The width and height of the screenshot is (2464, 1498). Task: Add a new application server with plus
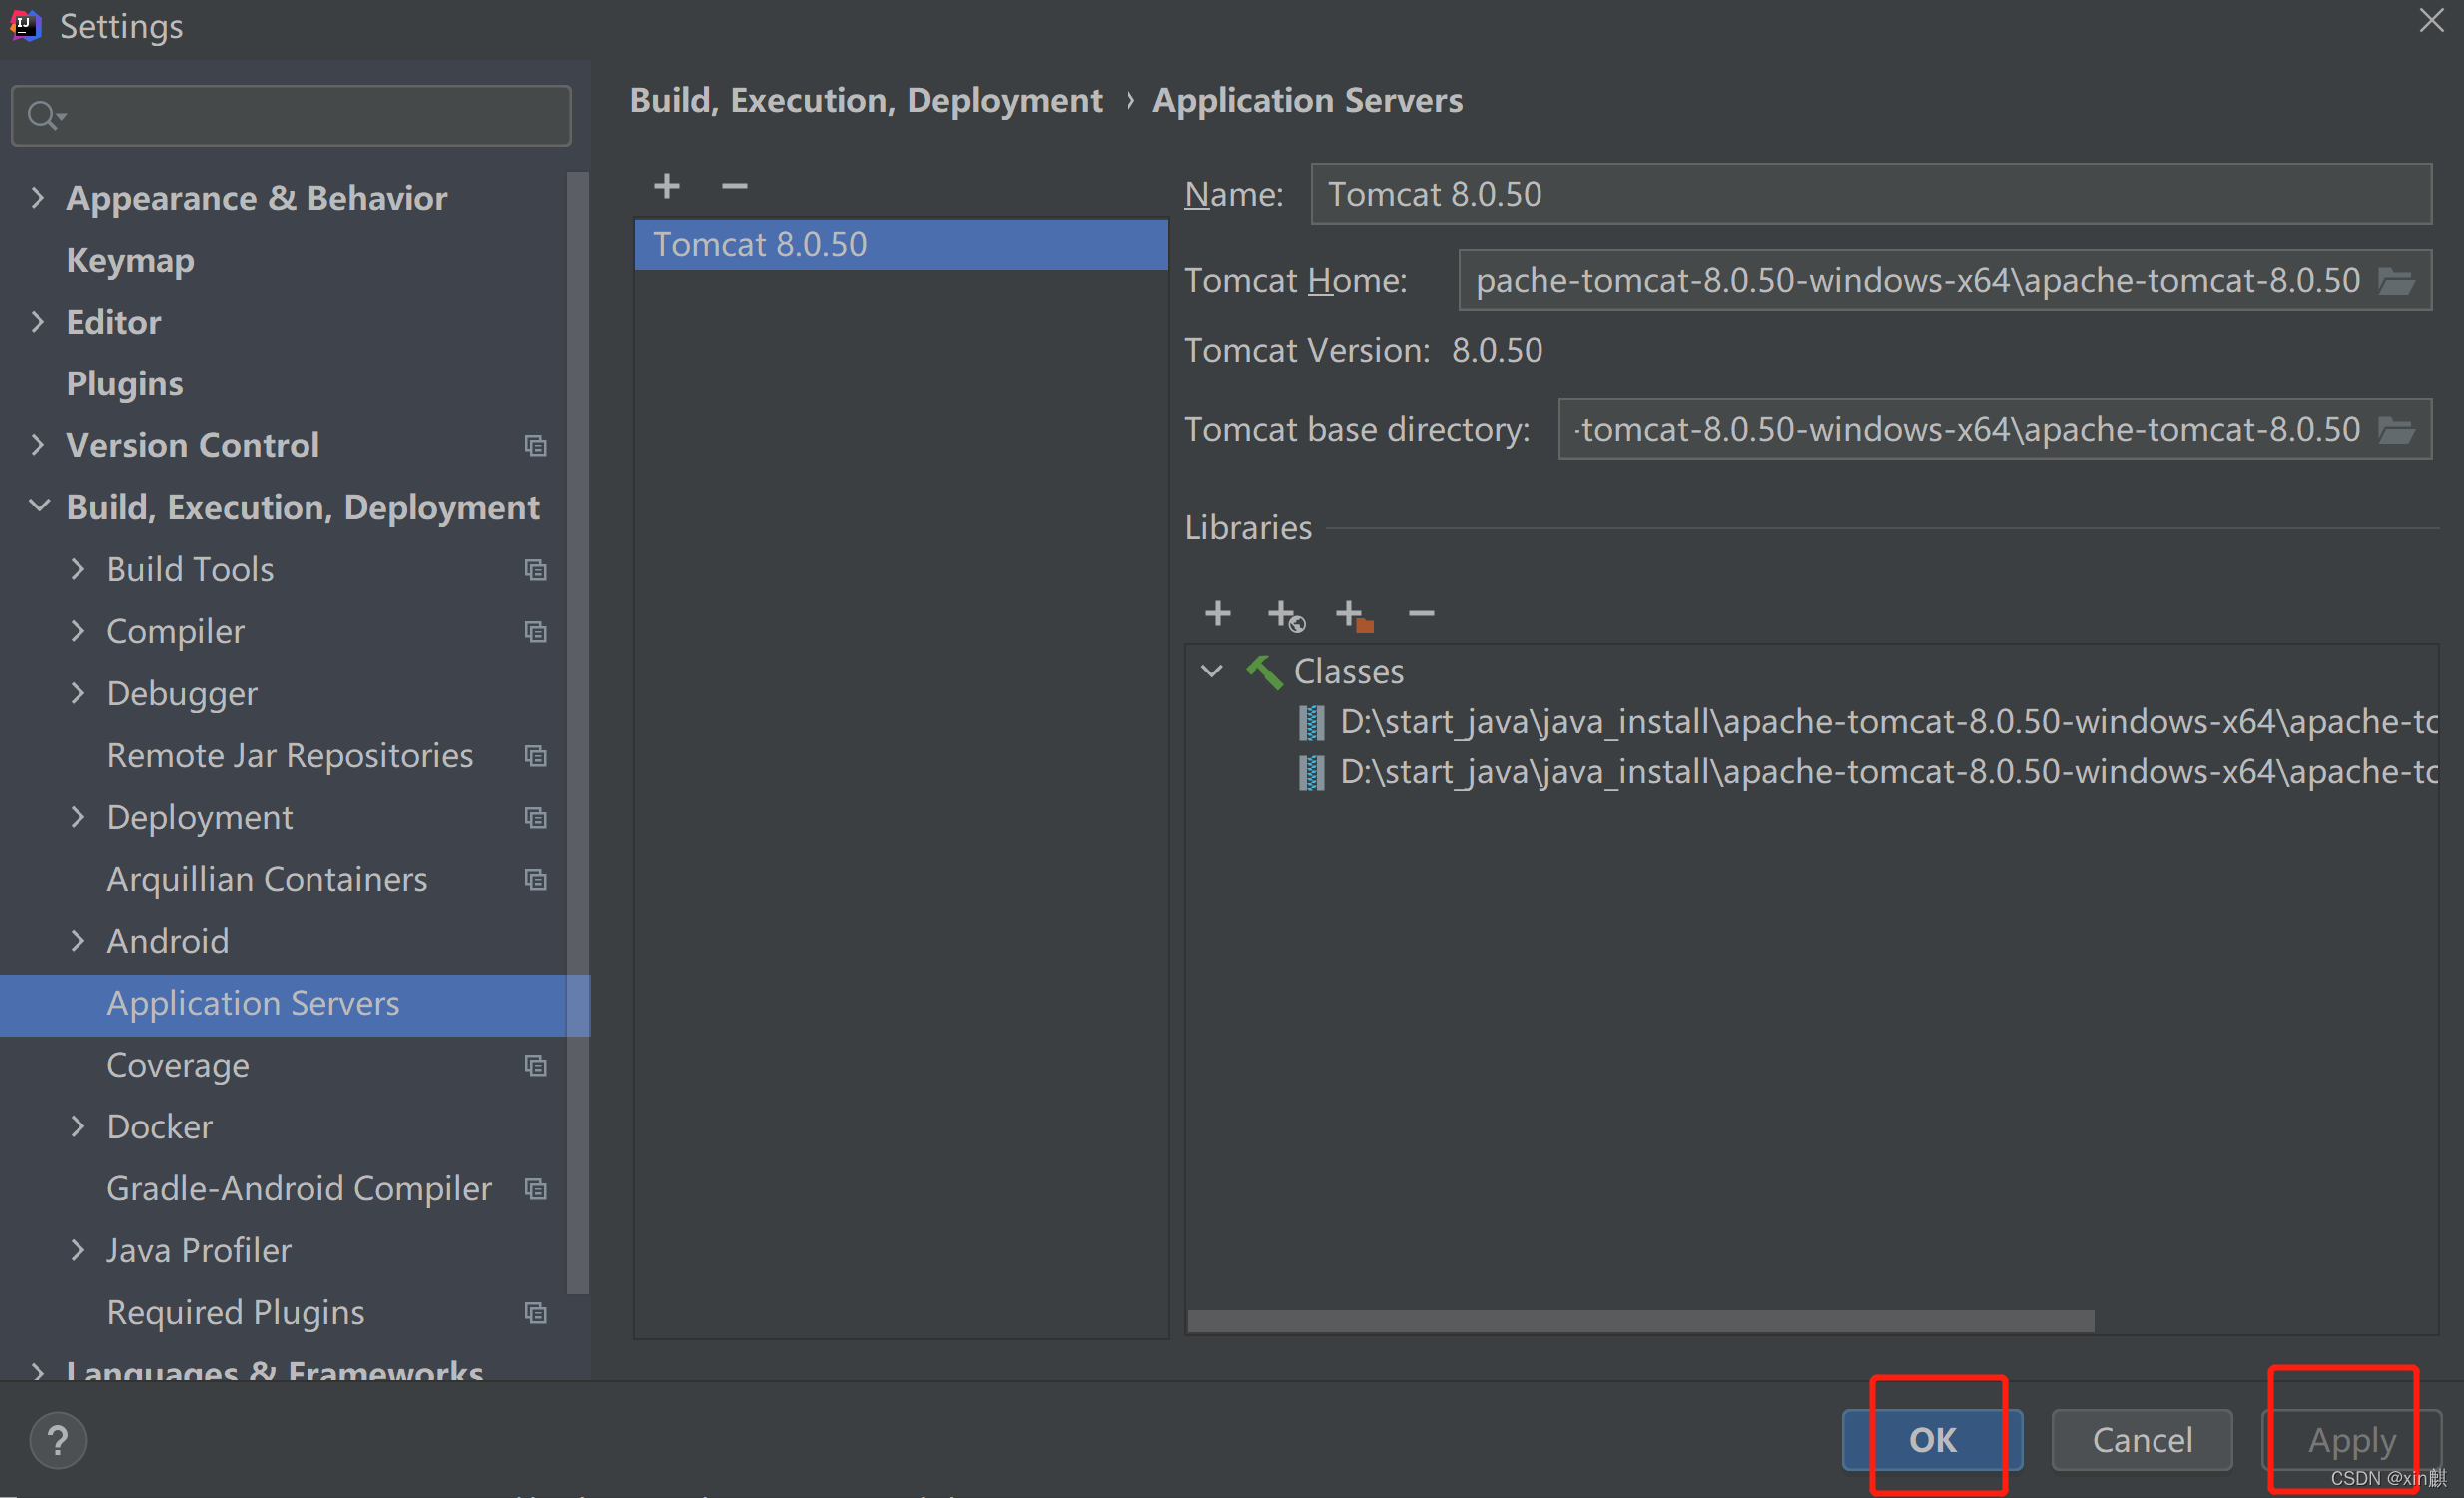666,186
